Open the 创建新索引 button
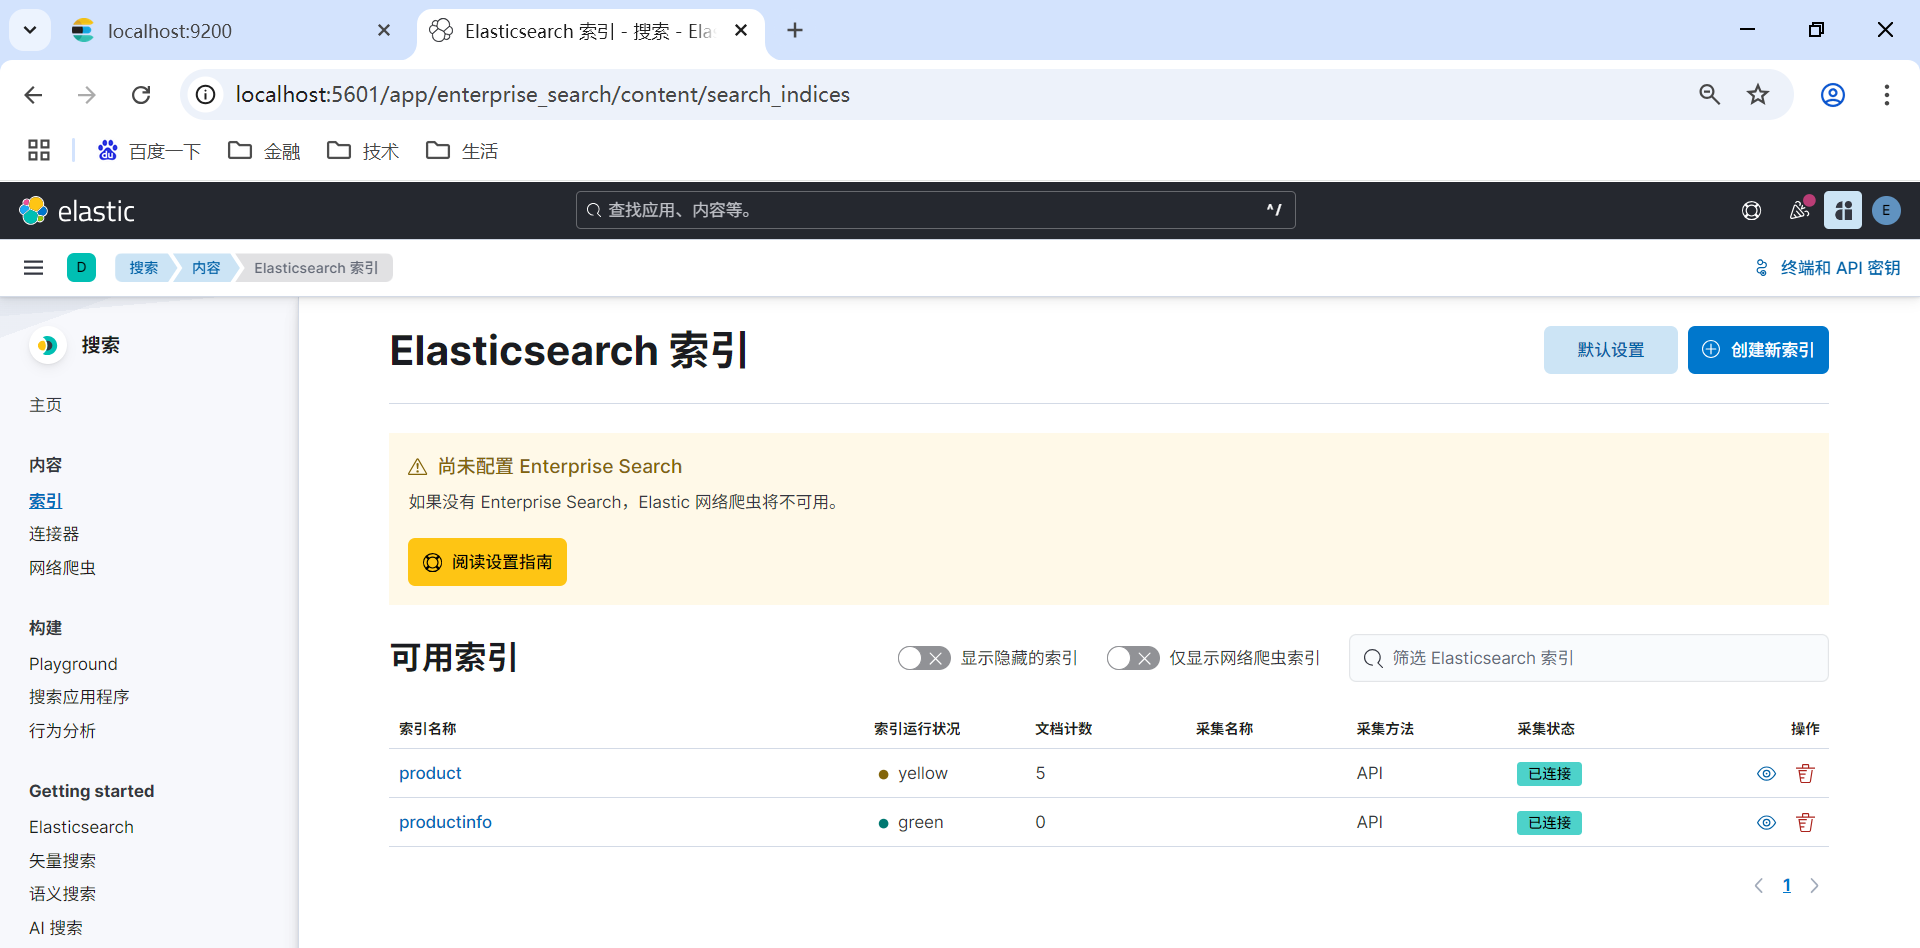This screenshot has width=1920, height=948. pyautogui.click(x=1758, y=350)
